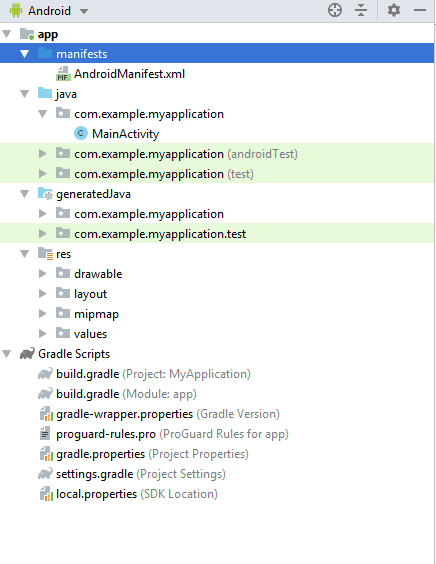Collapse the generatedJava folder arrow

tap(24, 194)
